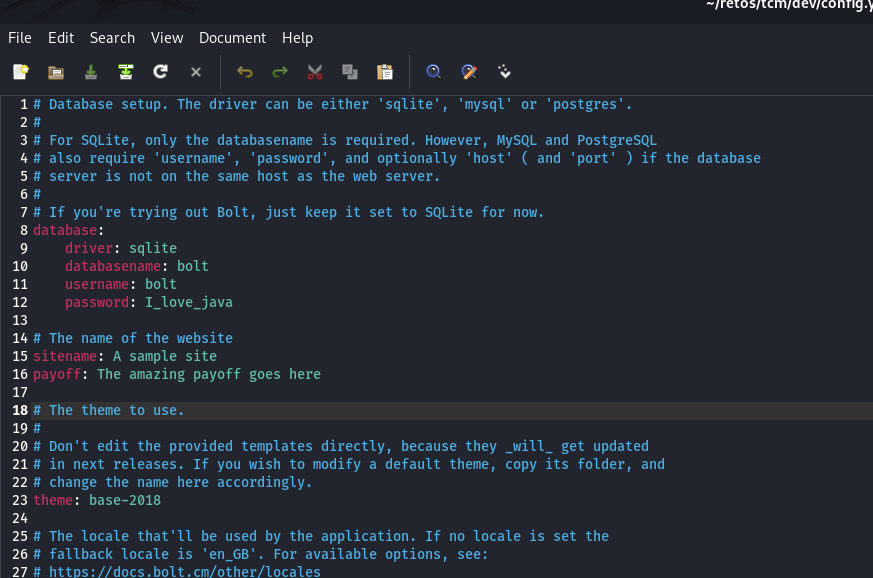
Task: Click the Save As toolbar icon
Action: pyautogui.click(x=126, y=72)
